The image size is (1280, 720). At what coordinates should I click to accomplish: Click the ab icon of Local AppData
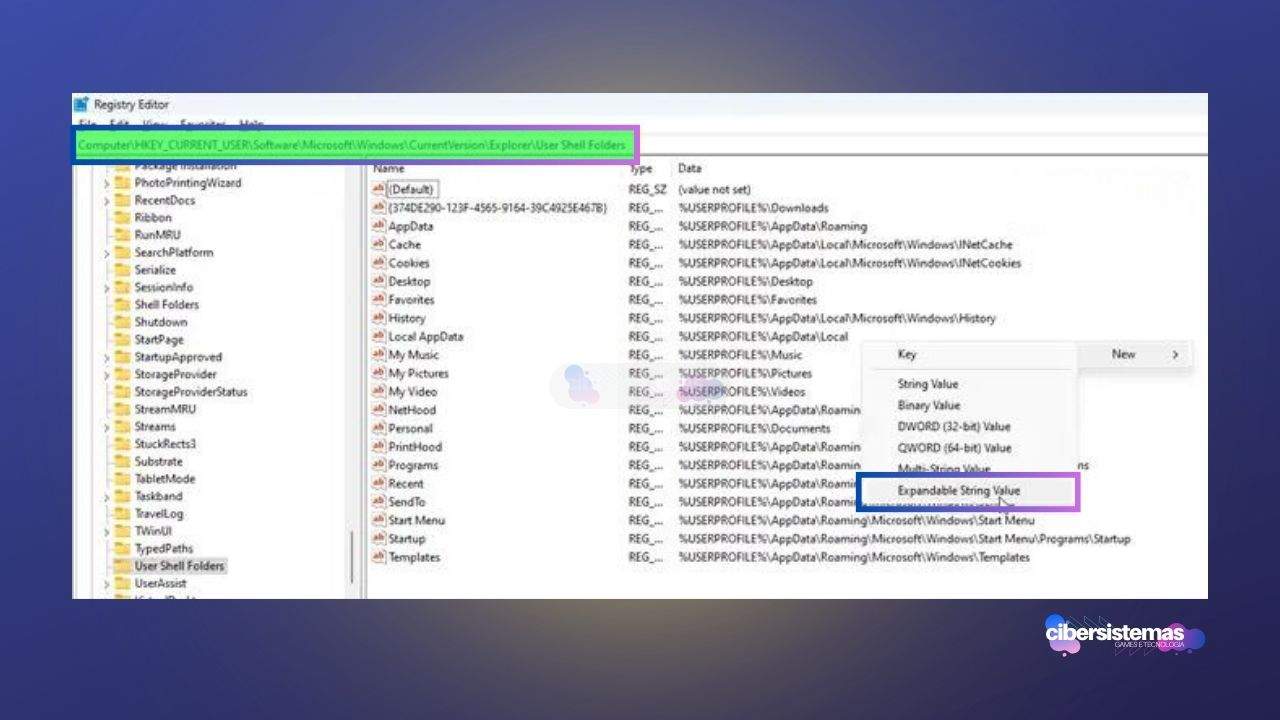[x=378, y=336]
